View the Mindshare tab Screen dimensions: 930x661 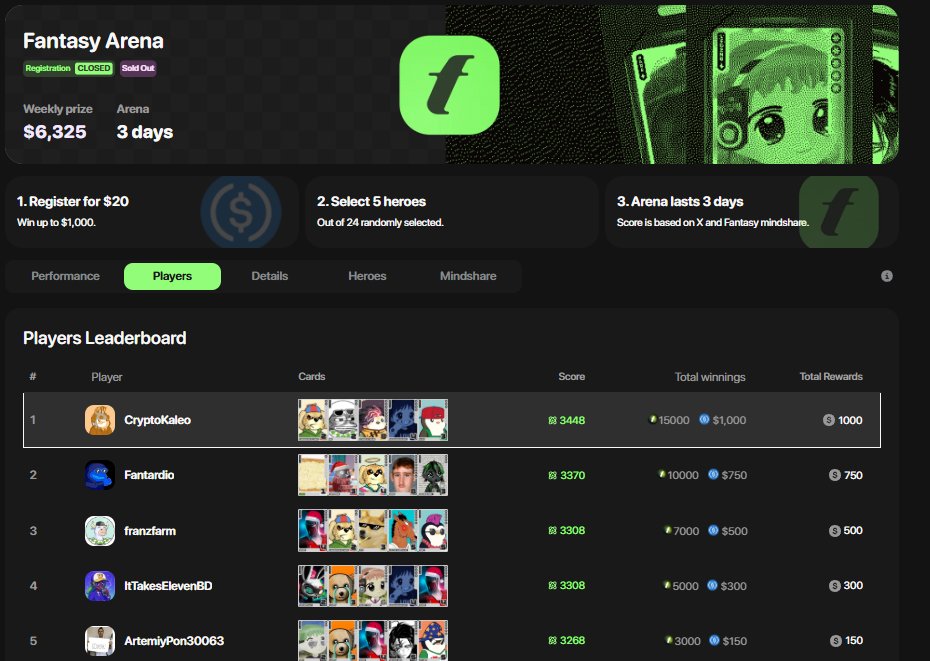468,276
